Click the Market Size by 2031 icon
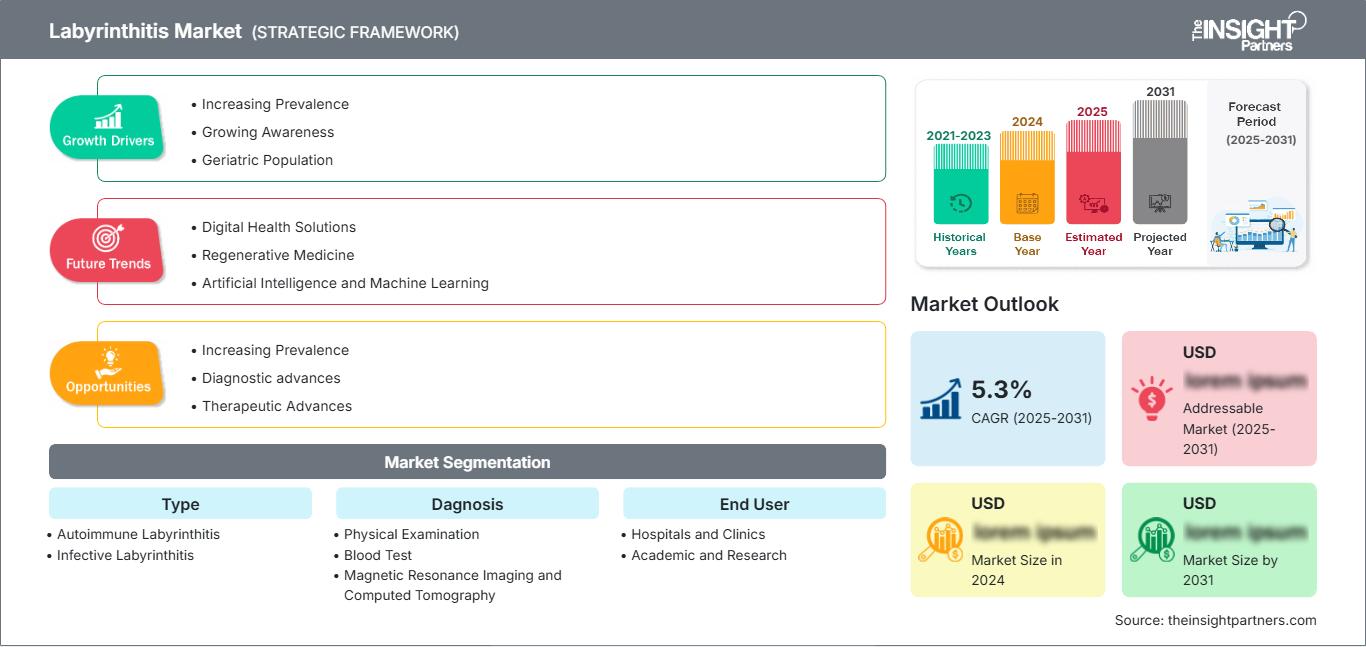This screenshot has height=647, width=1366. 1152,540
